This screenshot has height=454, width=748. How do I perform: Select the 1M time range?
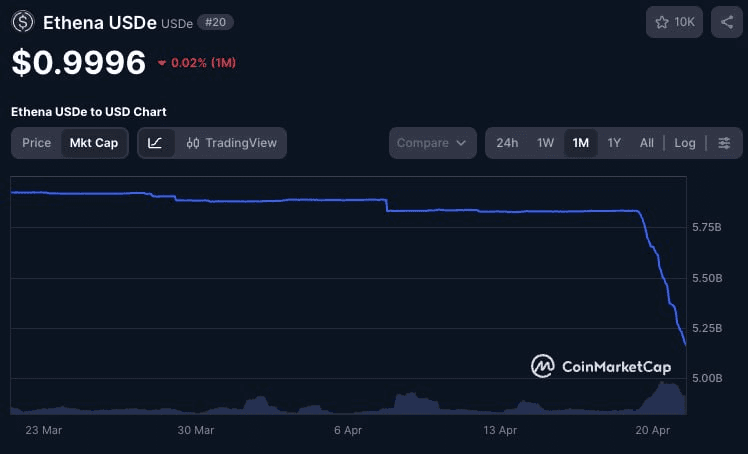580,143
